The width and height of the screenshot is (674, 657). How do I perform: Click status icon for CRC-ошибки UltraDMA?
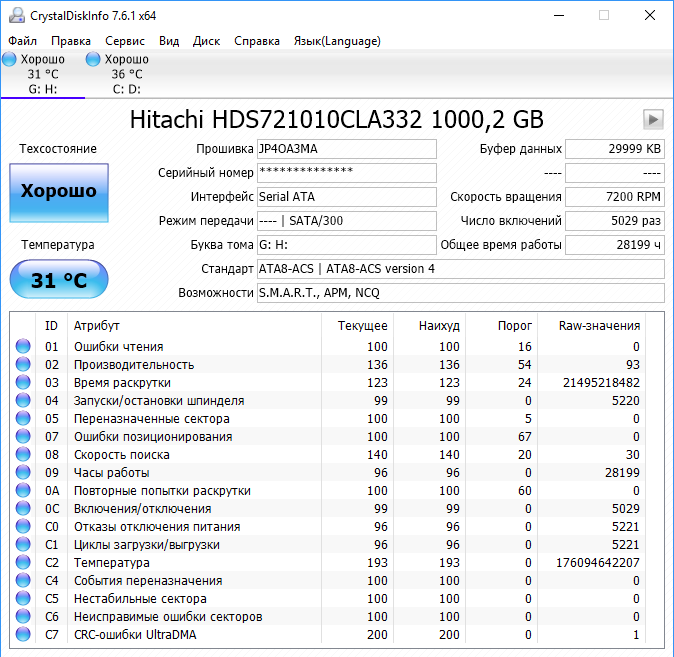coord(23,635)
